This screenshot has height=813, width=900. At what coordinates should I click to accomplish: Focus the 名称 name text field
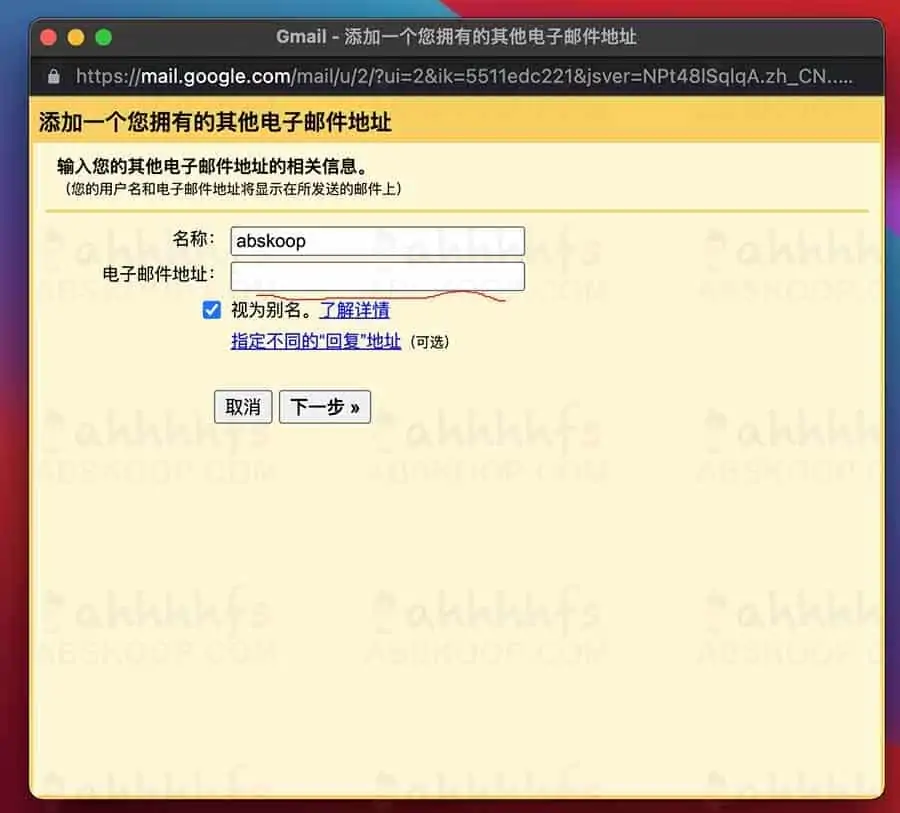point(377,241)
